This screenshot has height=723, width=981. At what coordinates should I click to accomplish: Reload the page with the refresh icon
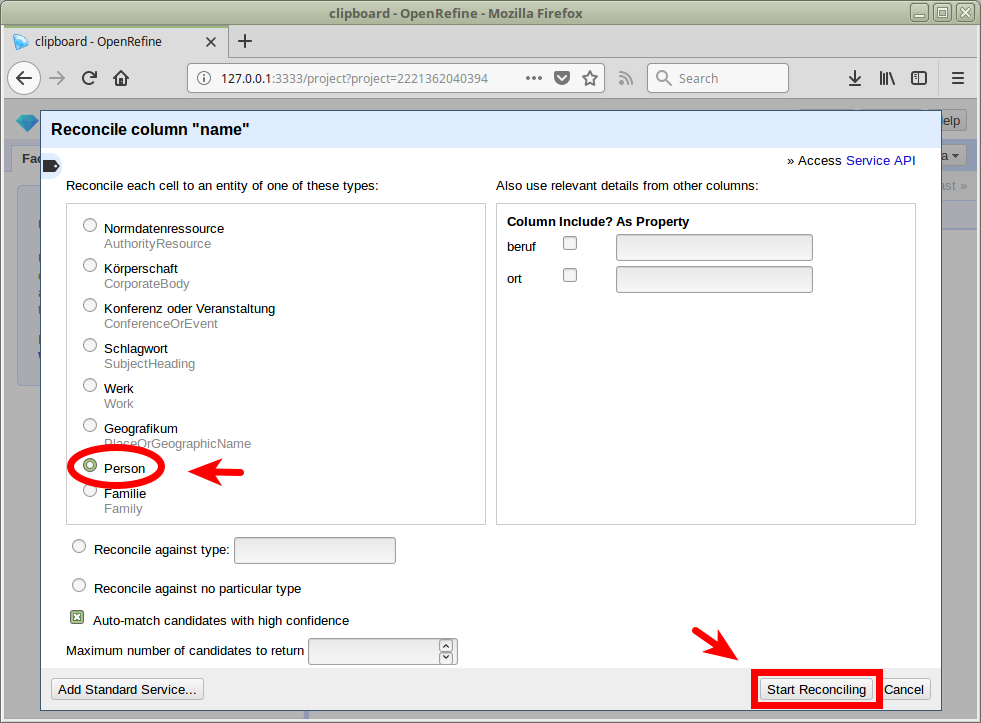click(x=89, y=78)
